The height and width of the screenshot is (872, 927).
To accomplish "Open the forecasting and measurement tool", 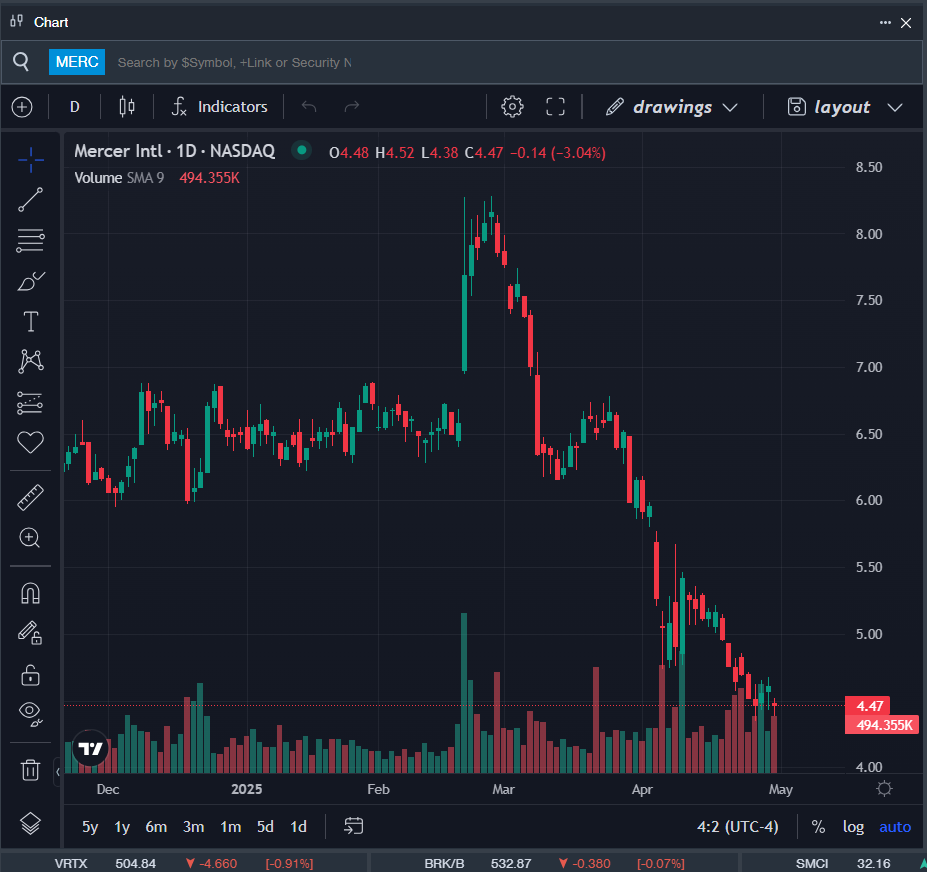I will [31, 403].
